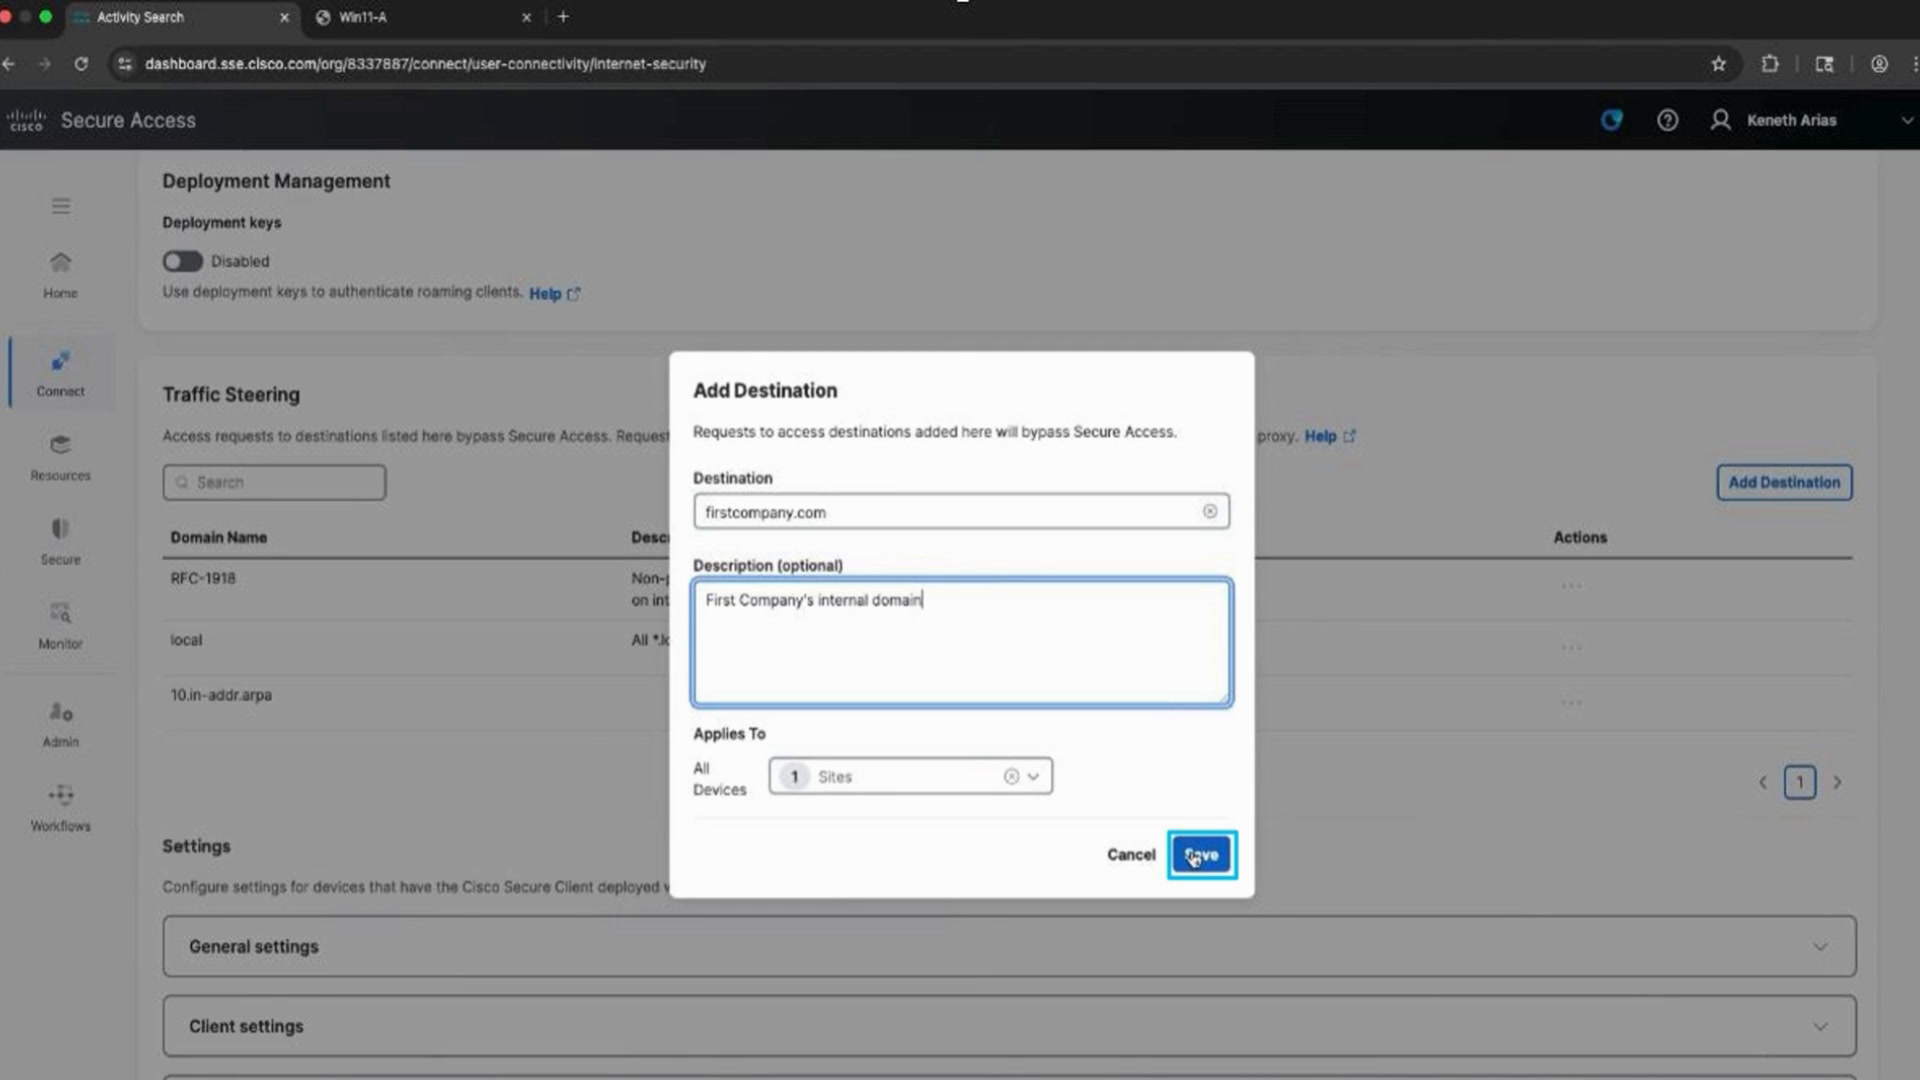The height and width of the screenshot is (1080, 1920).
Task: Click the browser address bar URL
Action: click(425, 64)
